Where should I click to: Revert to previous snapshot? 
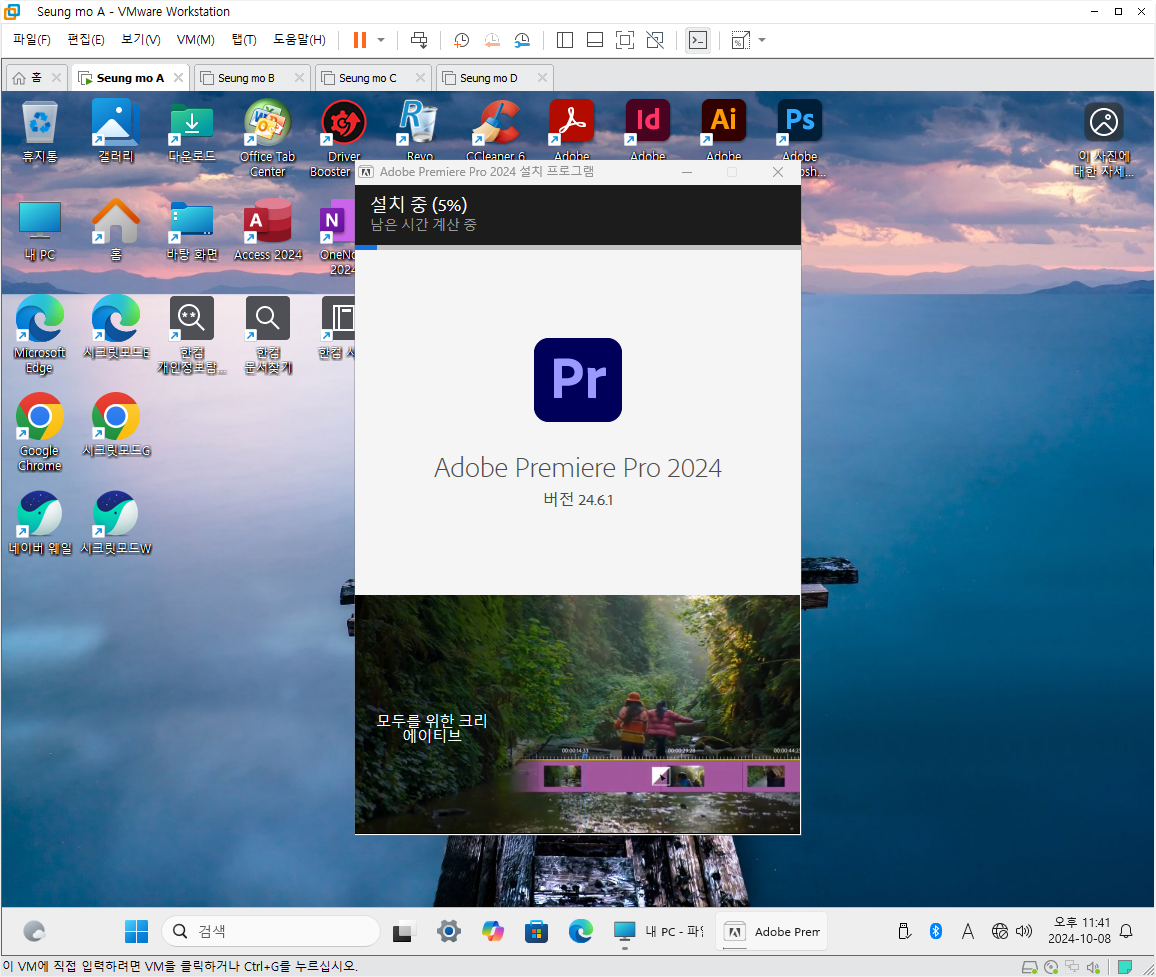tap(492, 40)
